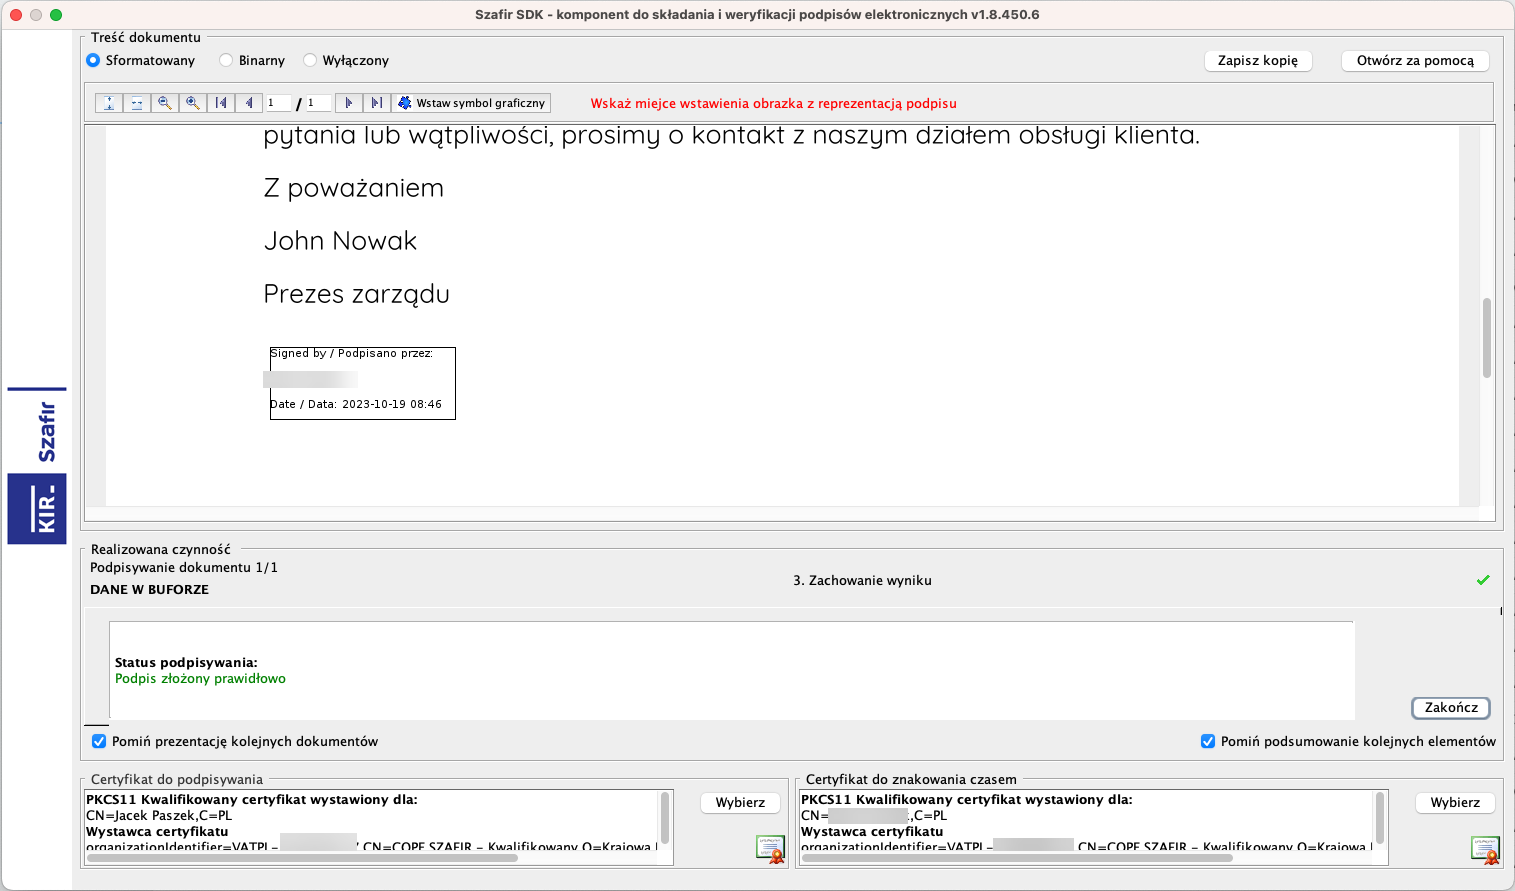Uncheck Pomiń prezentację kolejnych dokumentów
Image resolution: width=1515 pixels, height=891 pixels.
(x=99, y=741)
